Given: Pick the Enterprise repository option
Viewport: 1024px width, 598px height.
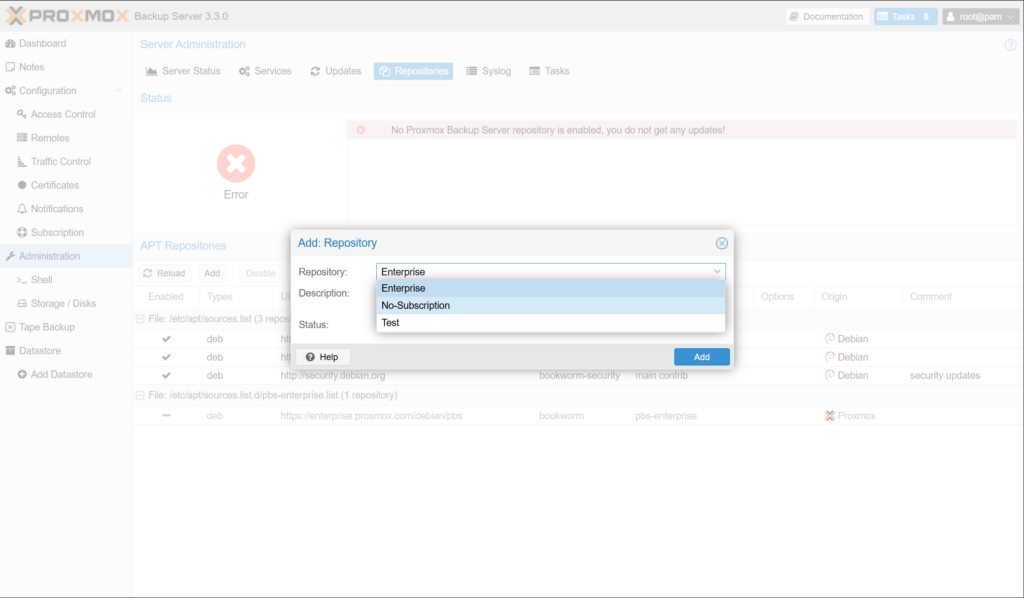Looking at the screenshot, I should click(404, 288).
